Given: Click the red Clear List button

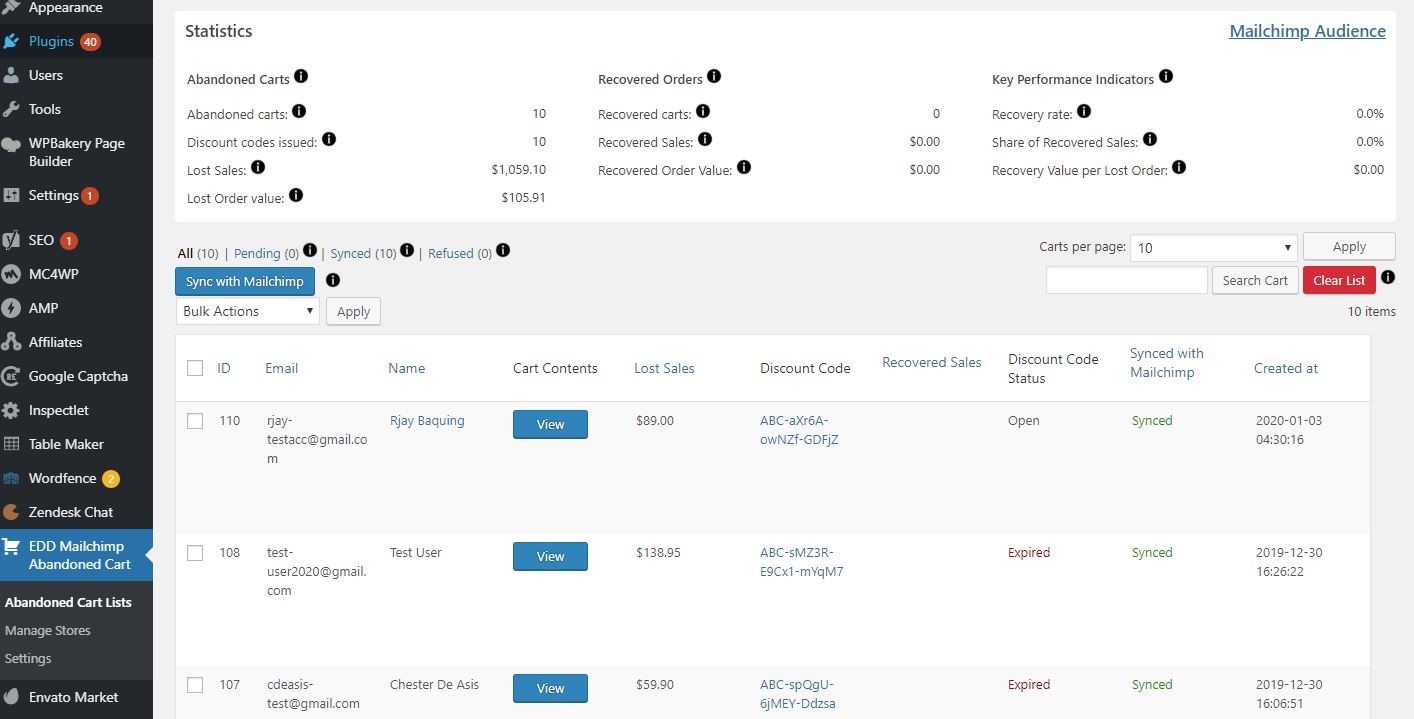Looking at the screenshot, I should tap(1339, 281).
